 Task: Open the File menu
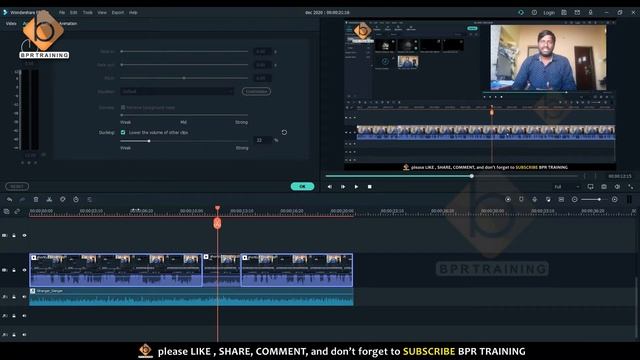62,13
